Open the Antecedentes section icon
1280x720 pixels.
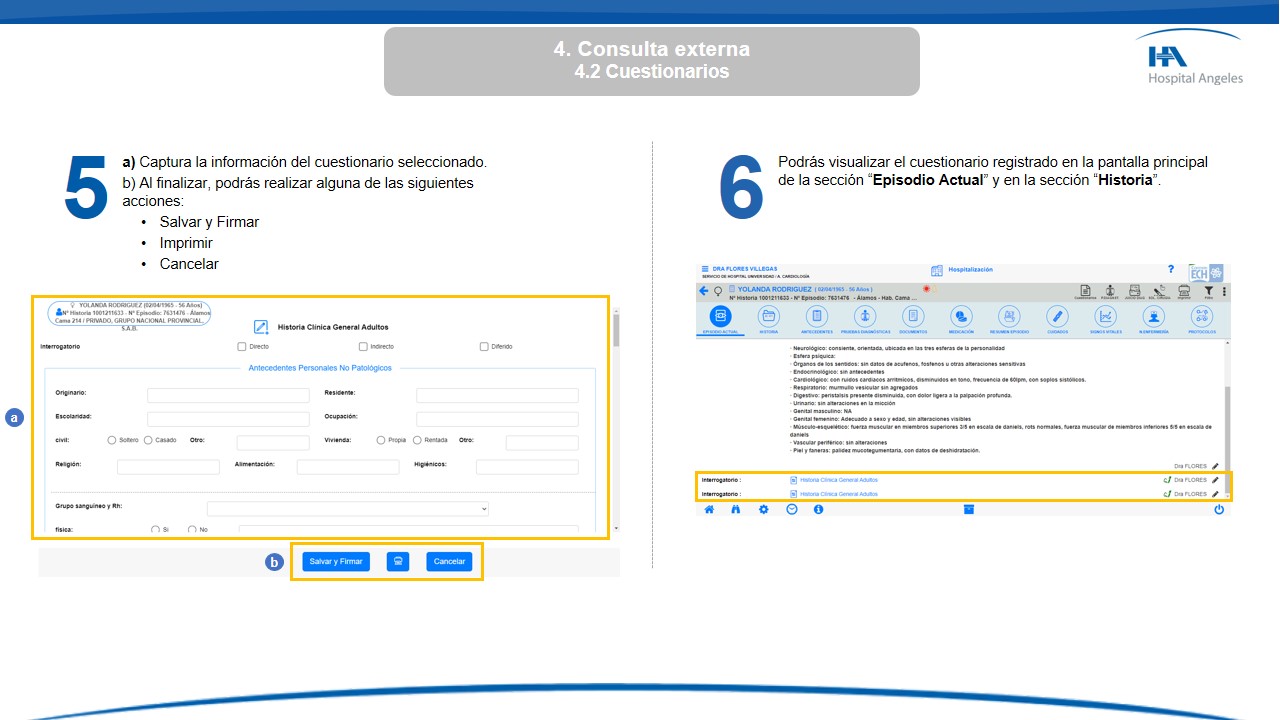coord(817,317)
